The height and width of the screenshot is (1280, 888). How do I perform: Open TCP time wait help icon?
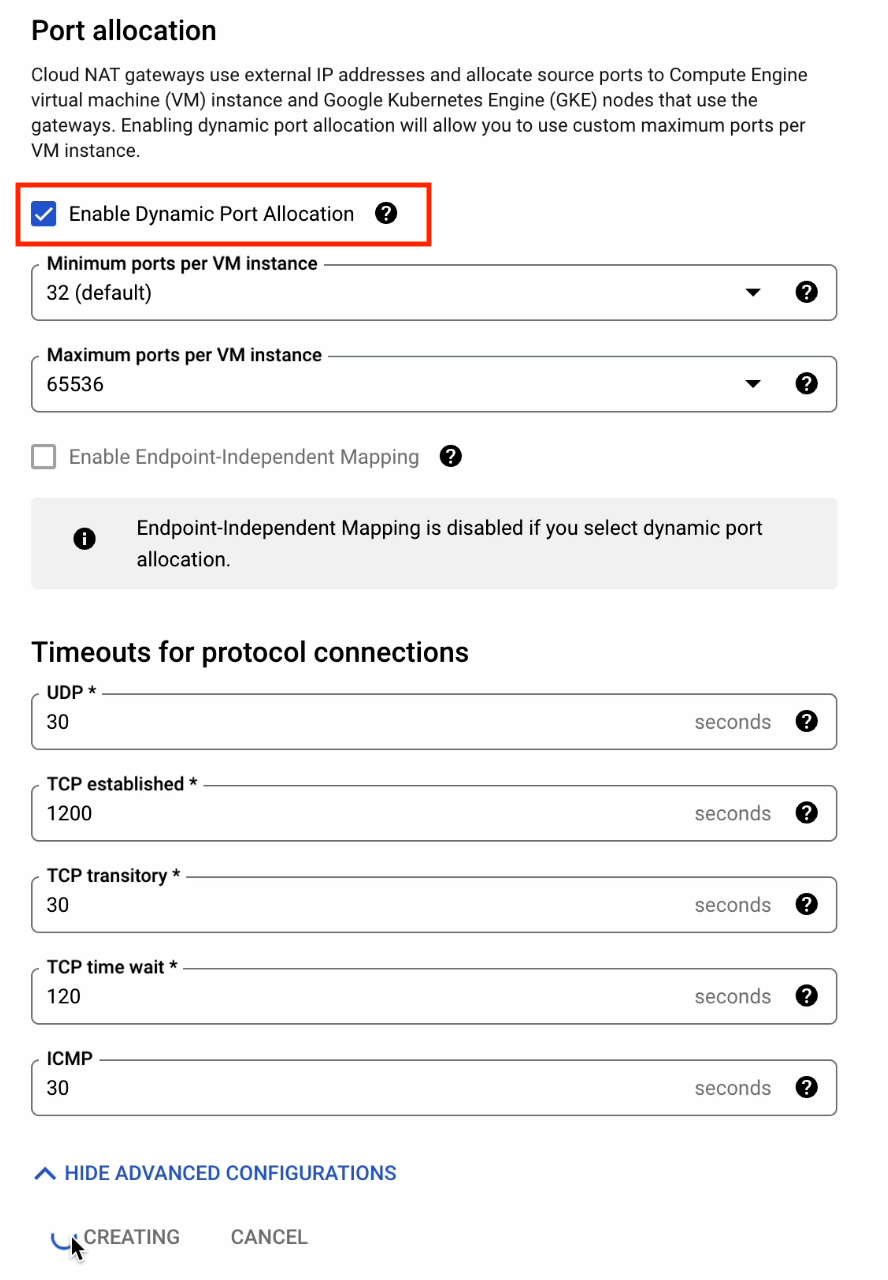point(806,995)
